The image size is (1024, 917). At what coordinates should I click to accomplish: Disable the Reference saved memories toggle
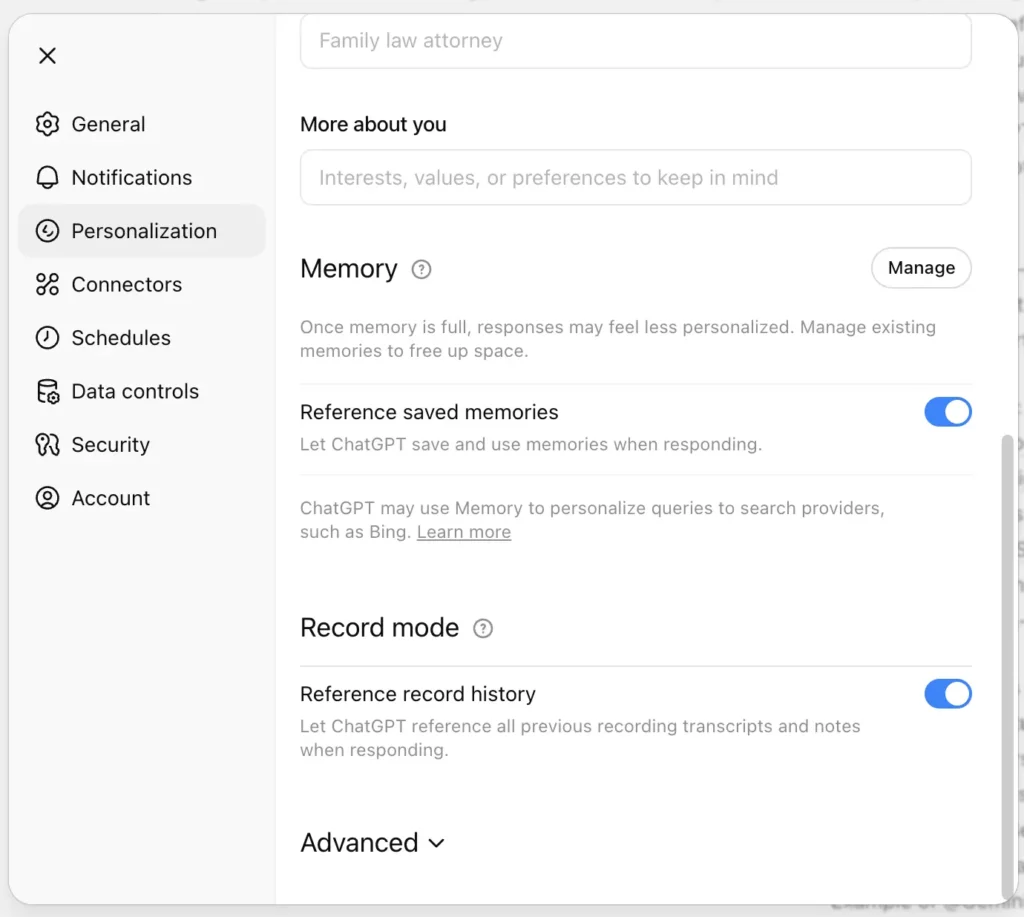(x=947, y=412)
